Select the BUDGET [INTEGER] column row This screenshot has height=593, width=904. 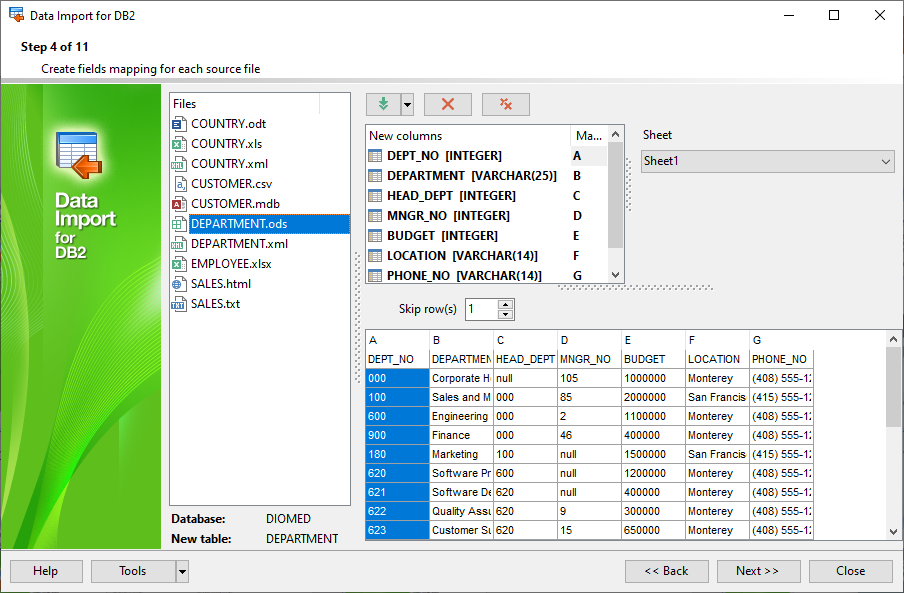(442, 236)
